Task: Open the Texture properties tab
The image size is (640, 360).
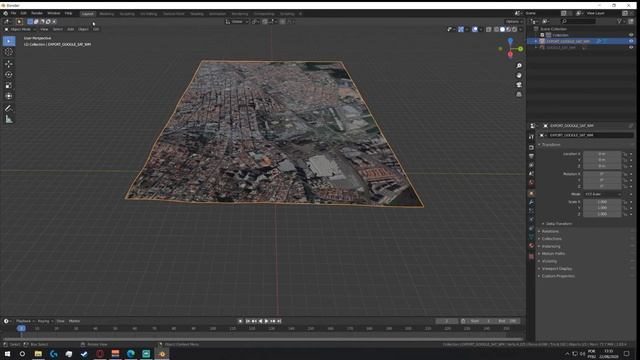Action: pos(531,257)
